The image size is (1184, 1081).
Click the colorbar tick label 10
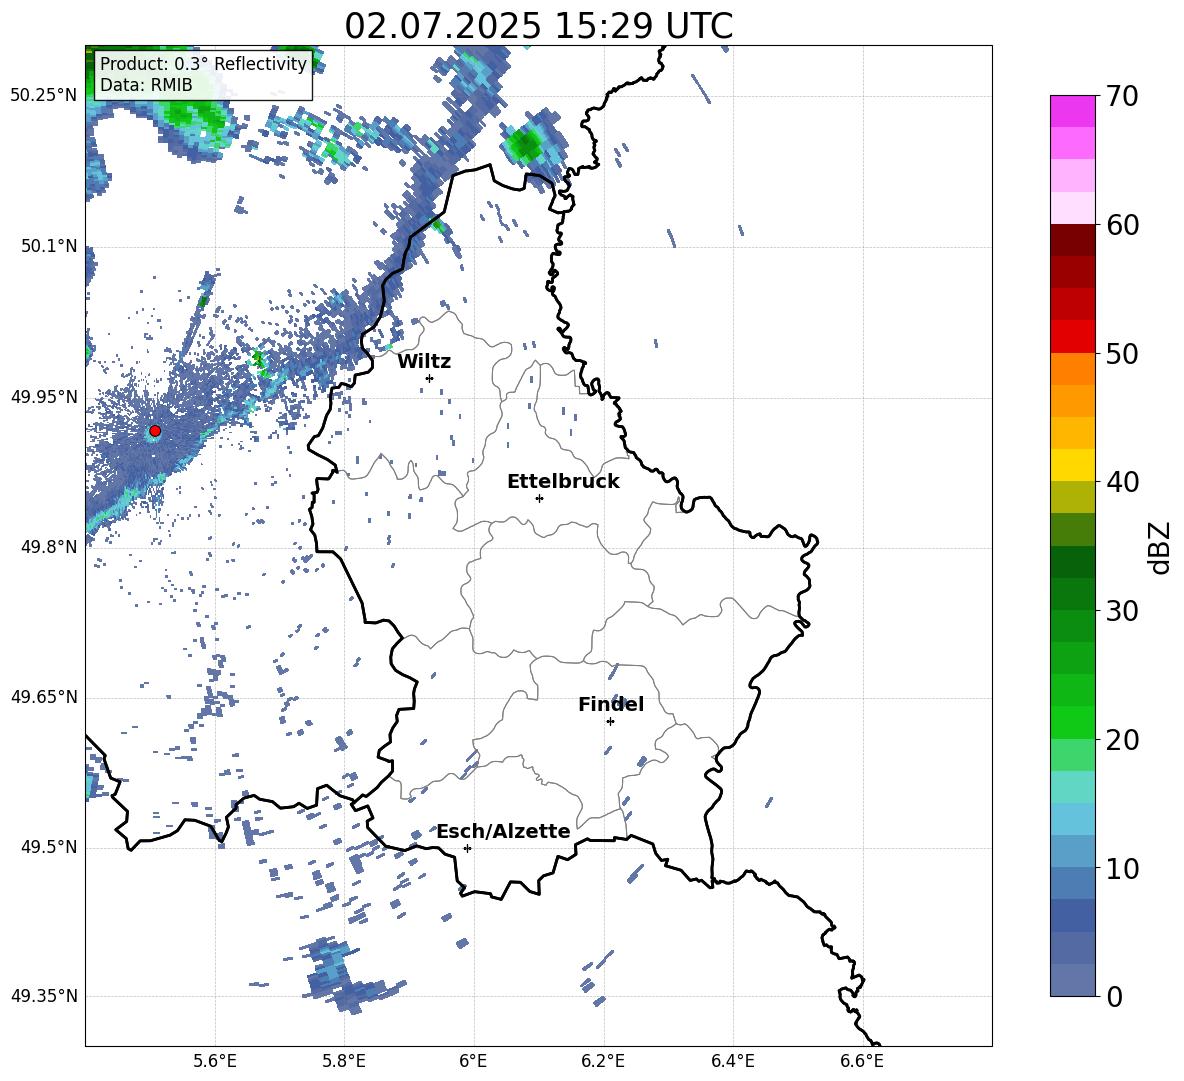[x=1122, y=868]
